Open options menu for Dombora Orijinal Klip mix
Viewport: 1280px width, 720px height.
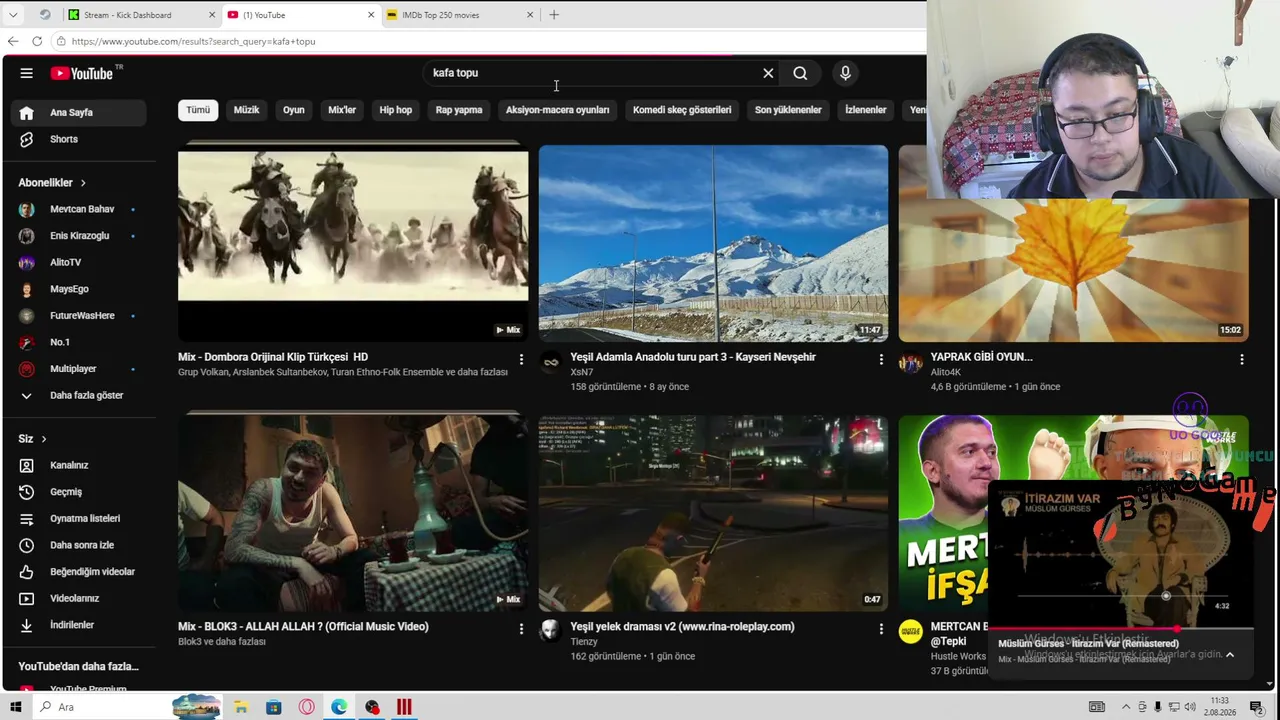521,359
